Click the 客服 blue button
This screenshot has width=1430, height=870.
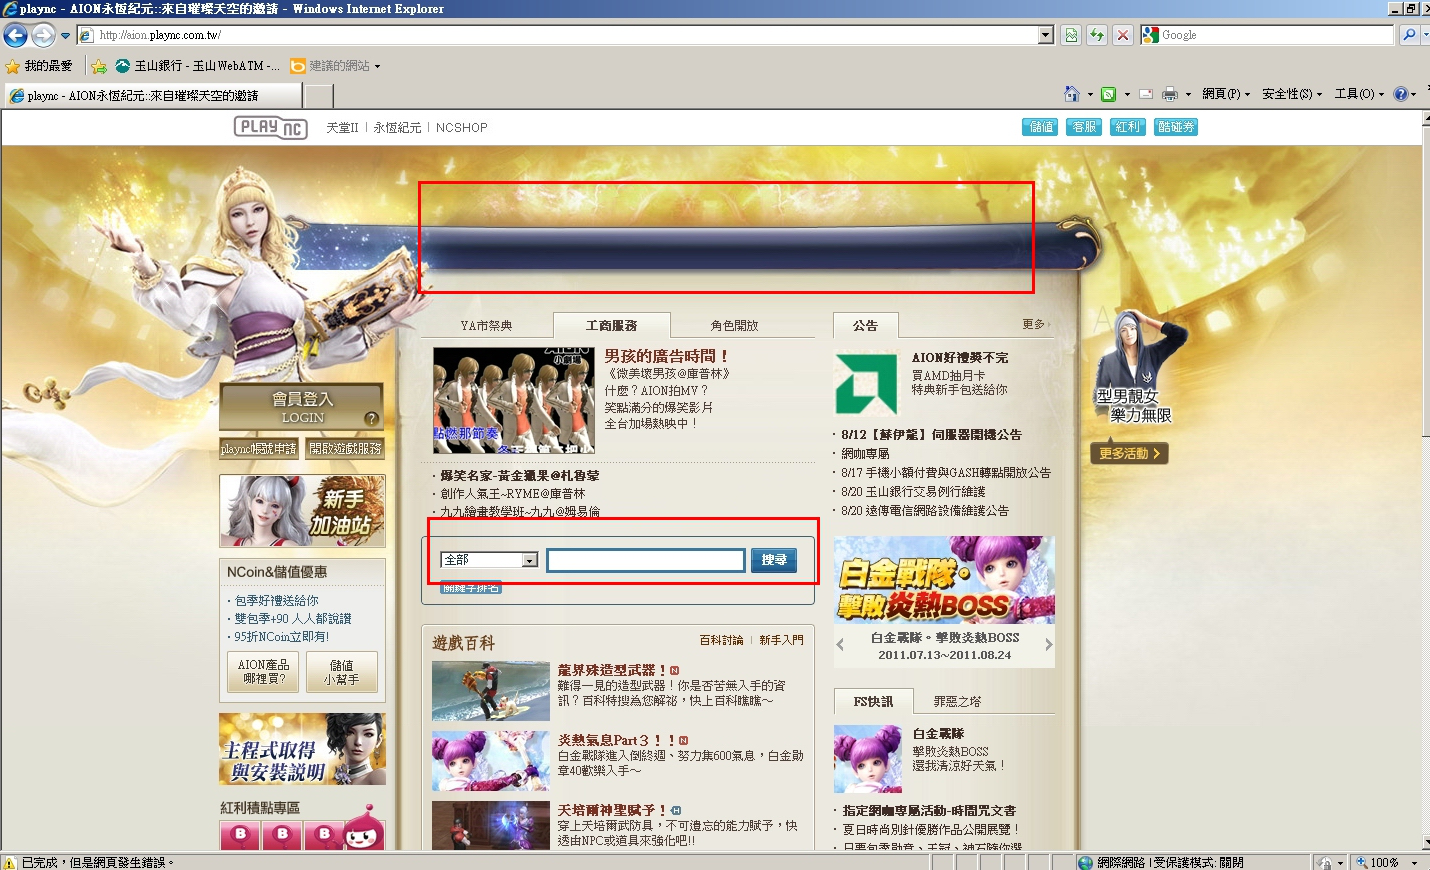point(1083,127)
